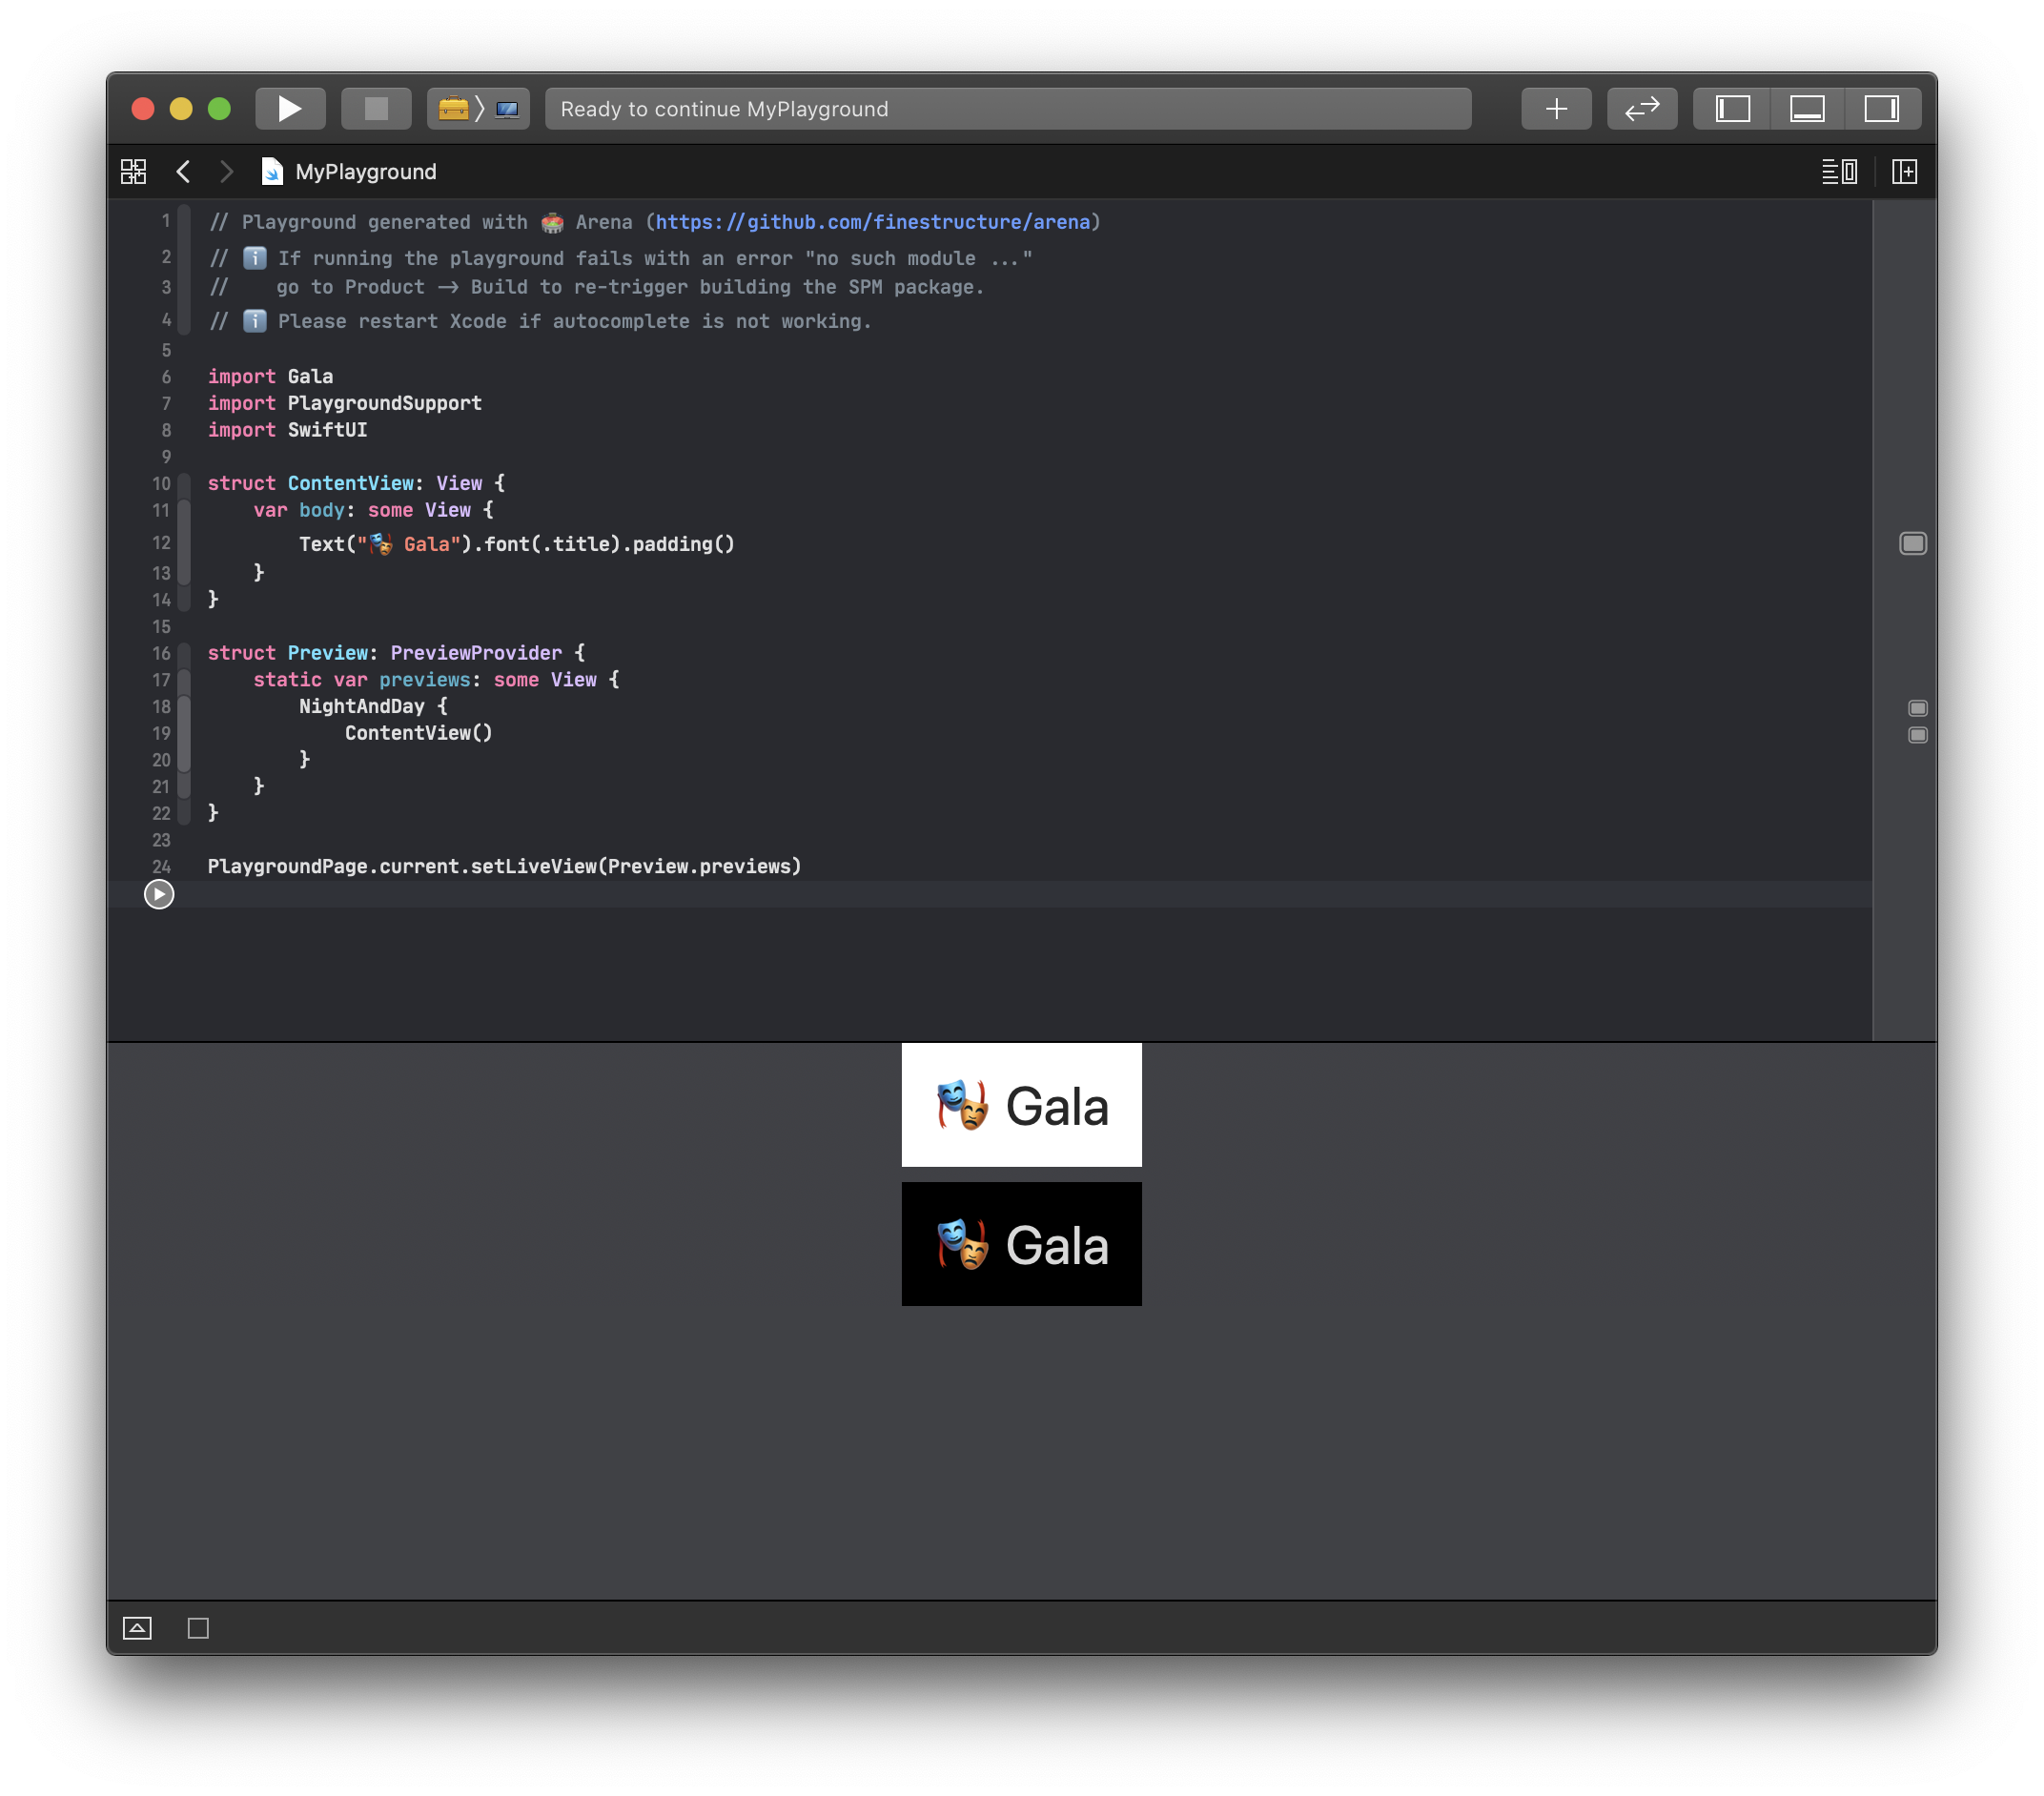Click the code review arrows button

click(1640, 108)
